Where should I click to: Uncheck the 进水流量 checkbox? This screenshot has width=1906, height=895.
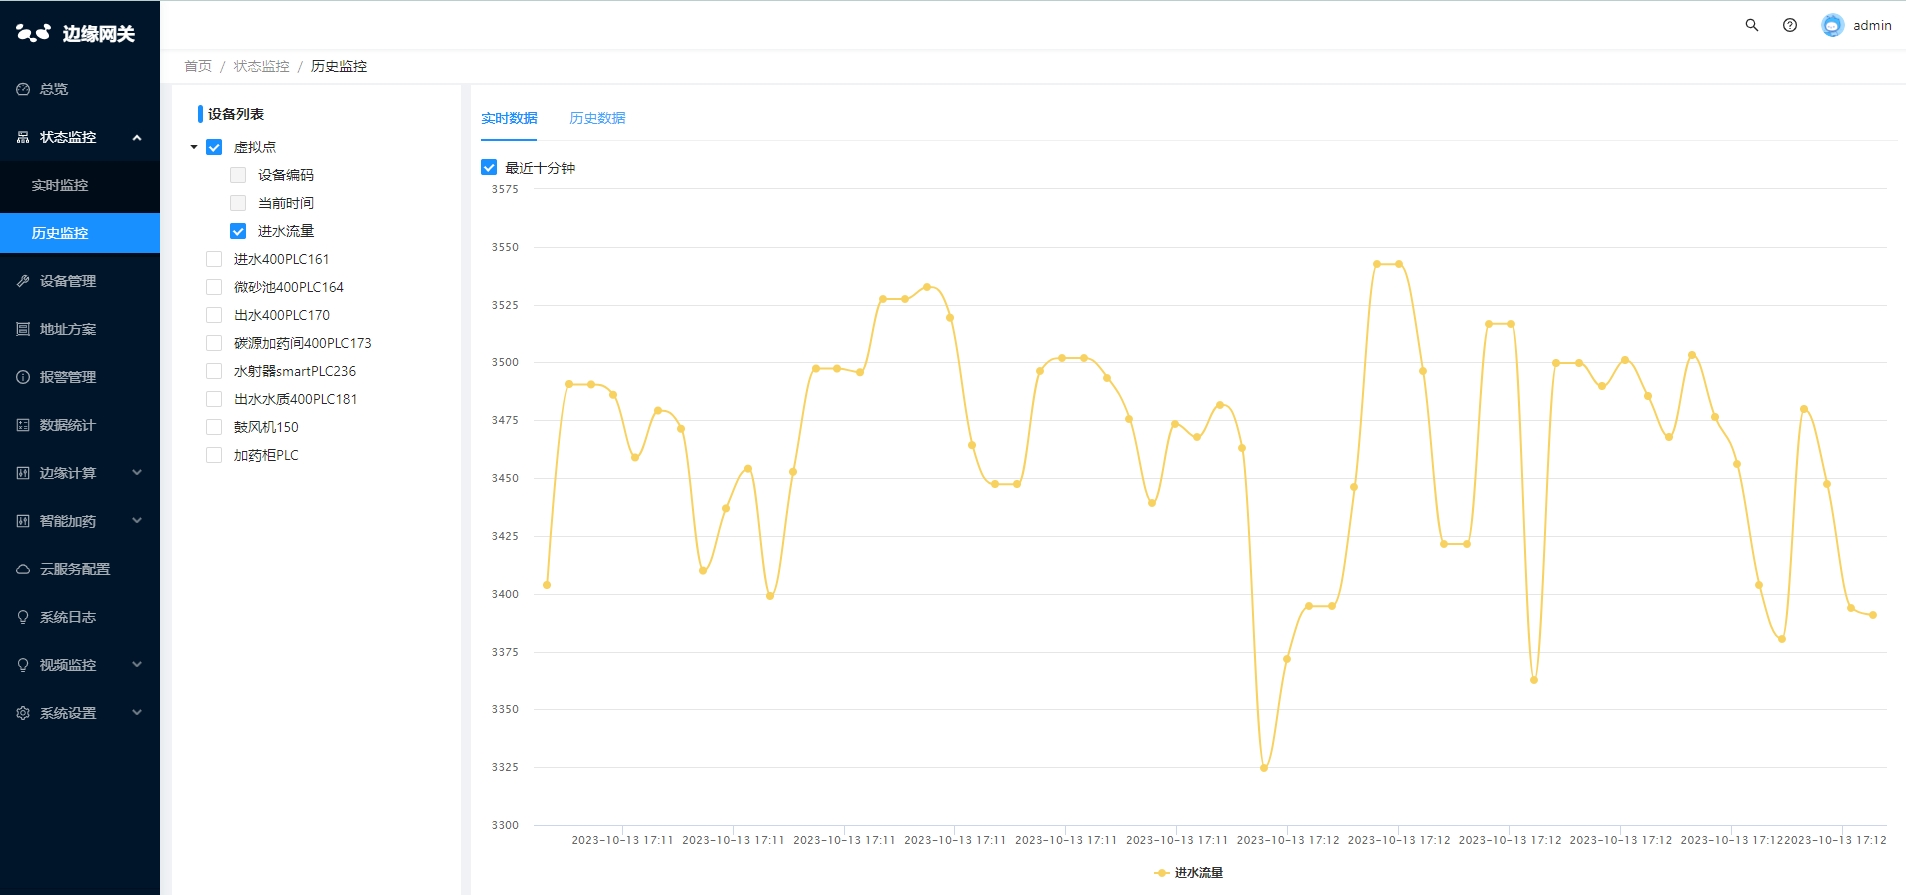[x=238, y=231]
